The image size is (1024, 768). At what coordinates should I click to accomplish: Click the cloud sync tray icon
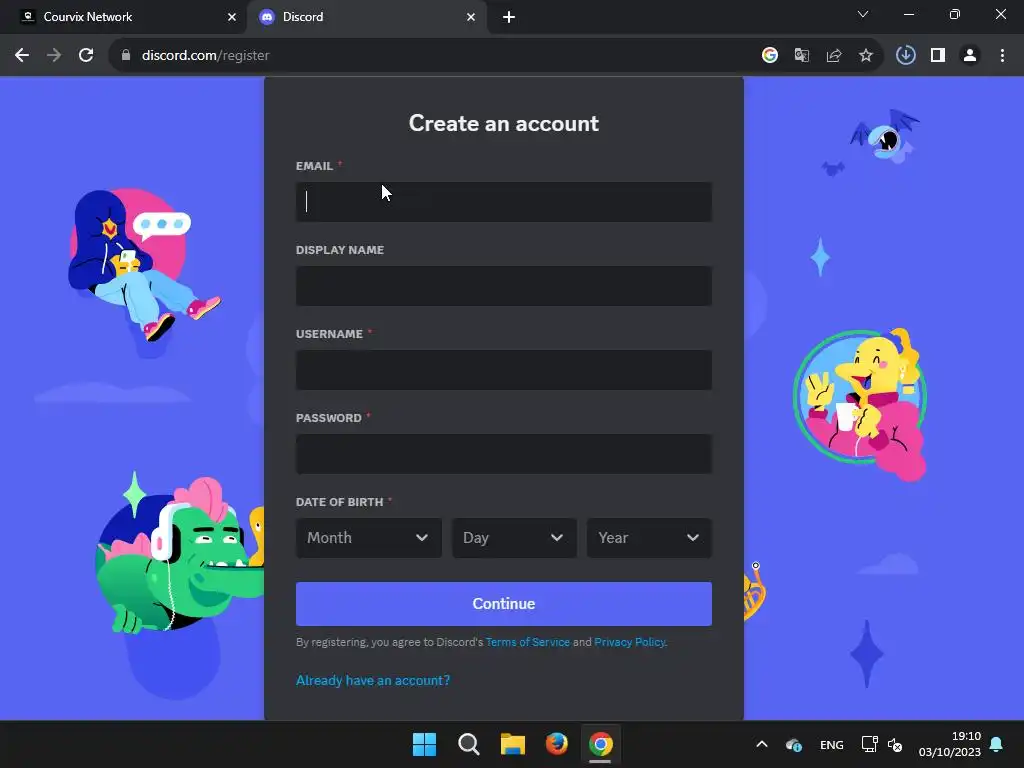[793, 744]
